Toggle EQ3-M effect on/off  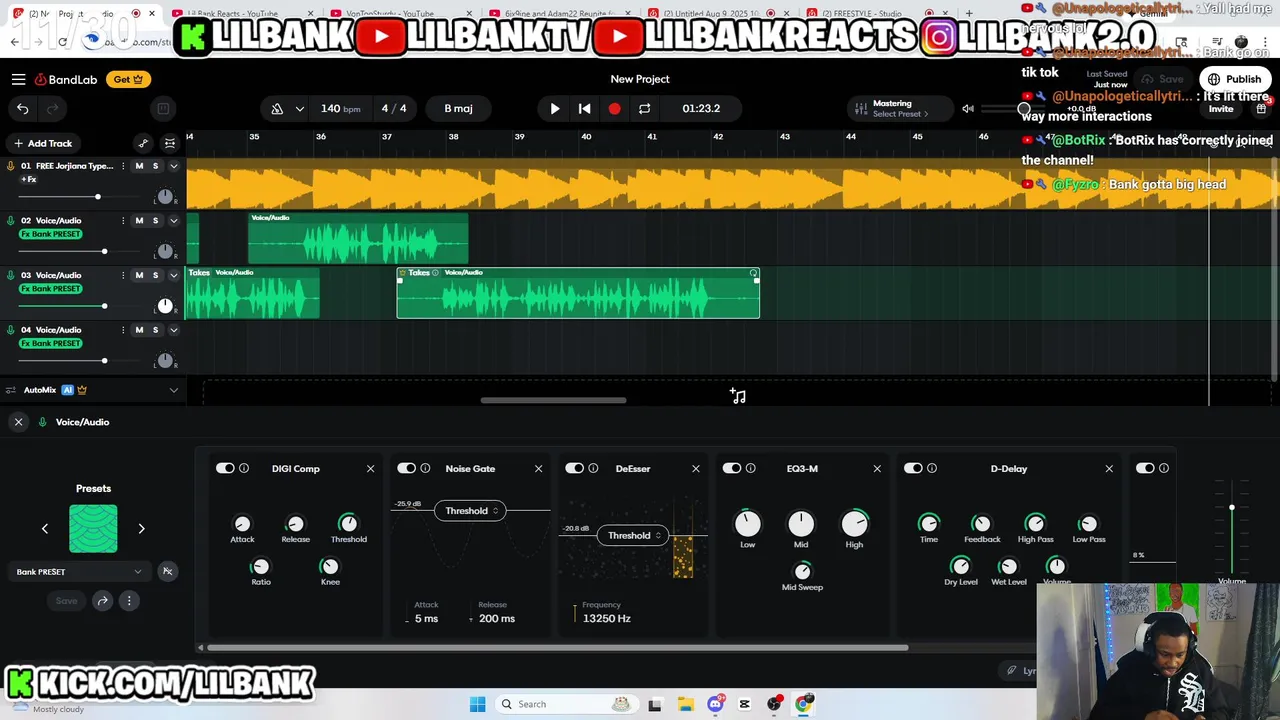[x=732, y=468]
